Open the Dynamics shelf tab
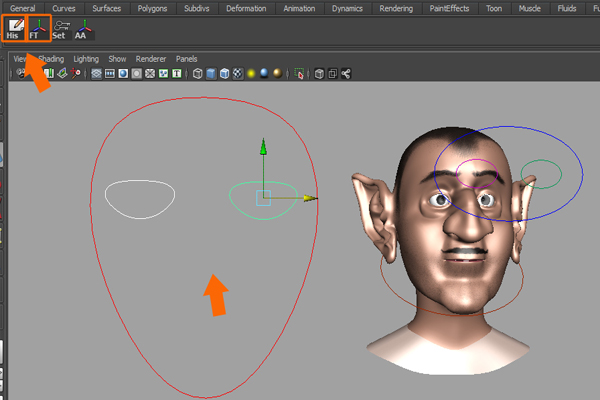The image size is (600, 400). [347, 8]
